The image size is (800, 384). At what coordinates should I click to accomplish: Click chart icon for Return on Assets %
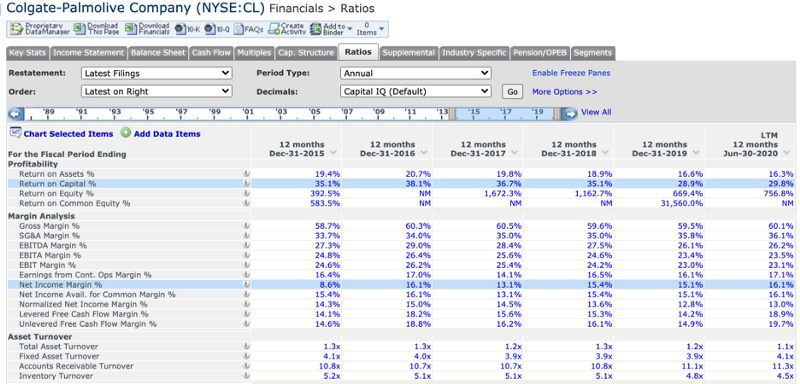246,174
